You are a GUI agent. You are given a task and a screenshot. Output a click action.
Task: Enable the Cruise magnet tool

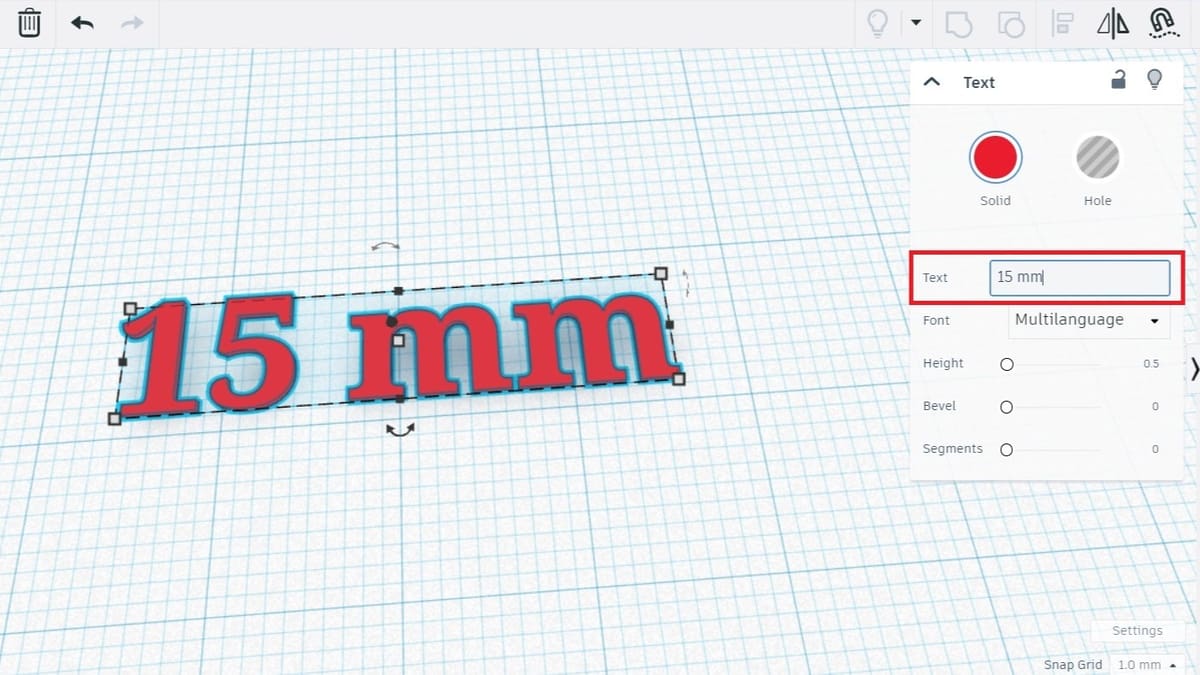click(1163, 23)
